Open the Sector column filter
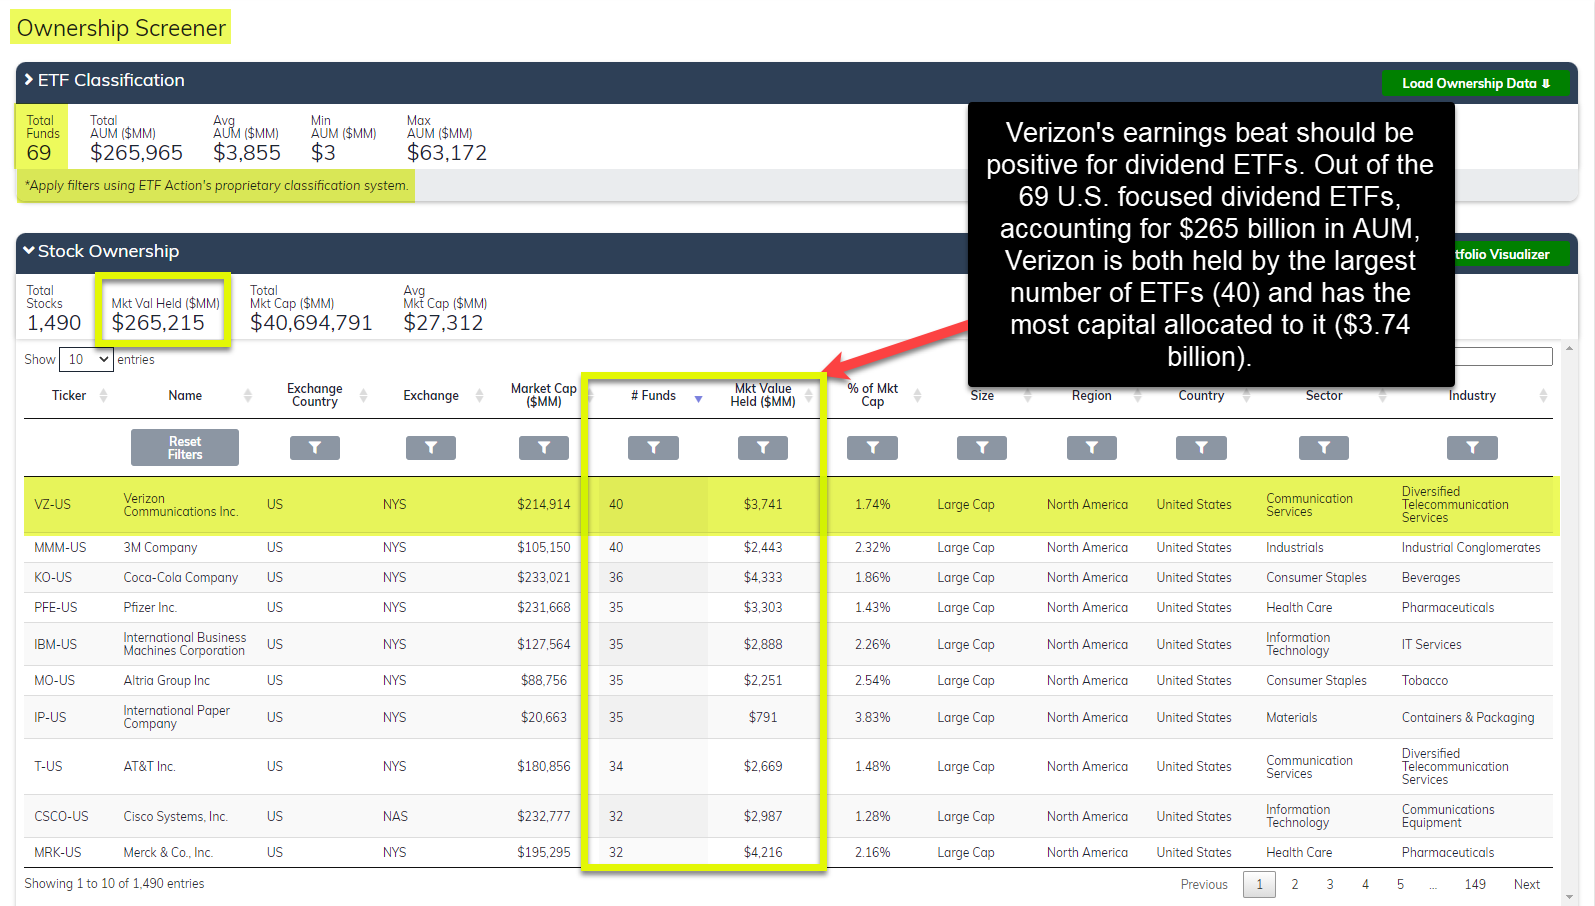The image size is (1595, 906). (x=1324, y=448)
